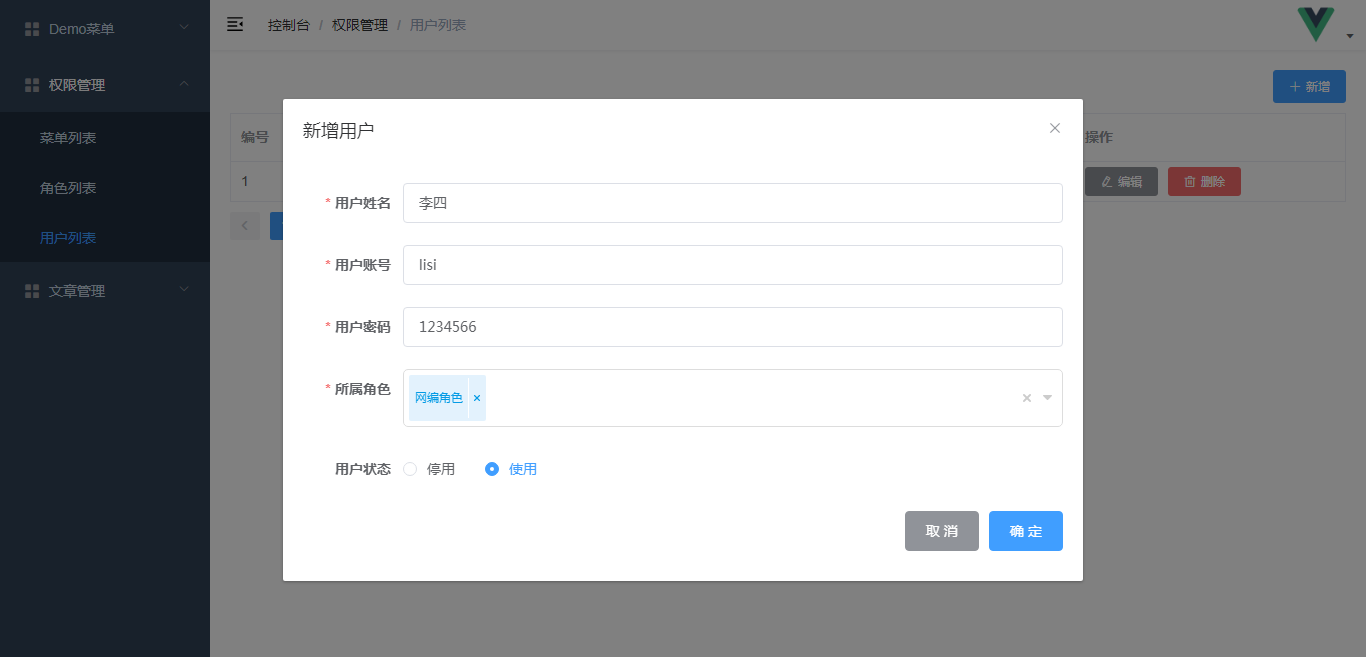This screenshot has width=1366, height=657.
Task: Select the 停用 radio button
Action: tap(410, 469)
